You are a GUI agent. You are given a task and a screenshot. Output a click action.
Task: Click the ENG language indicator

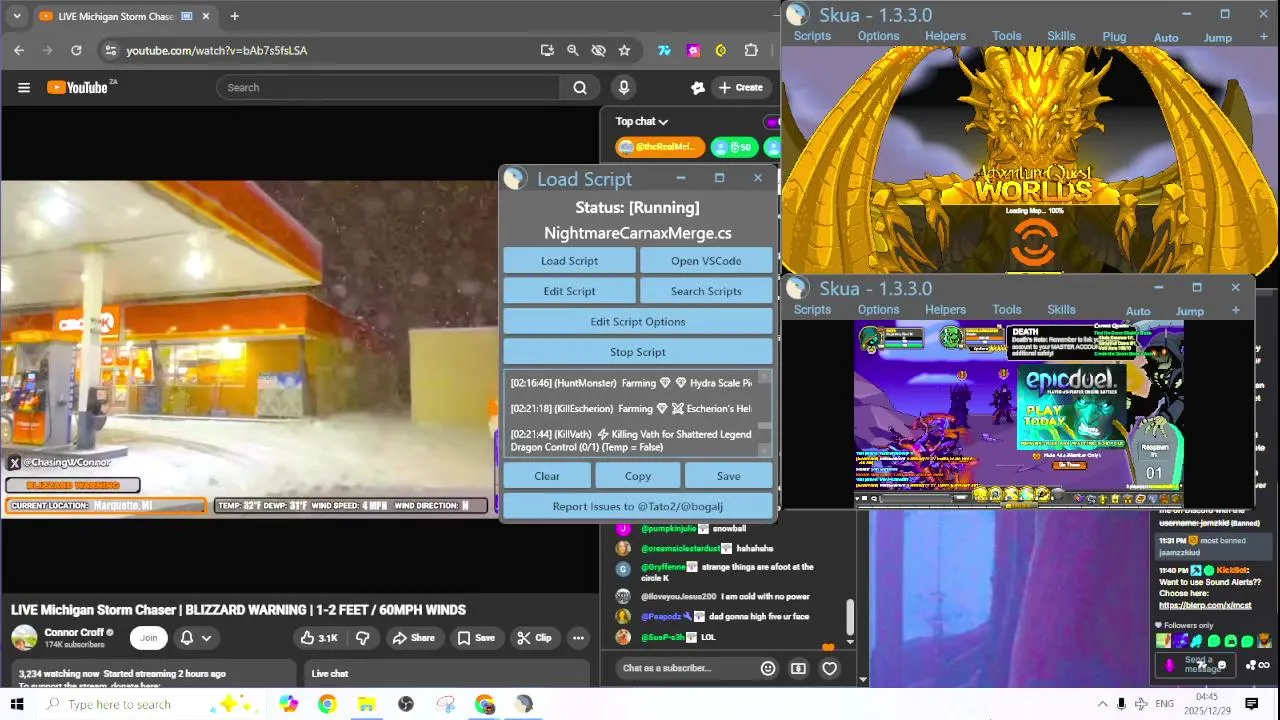(x=1164, y=704)
